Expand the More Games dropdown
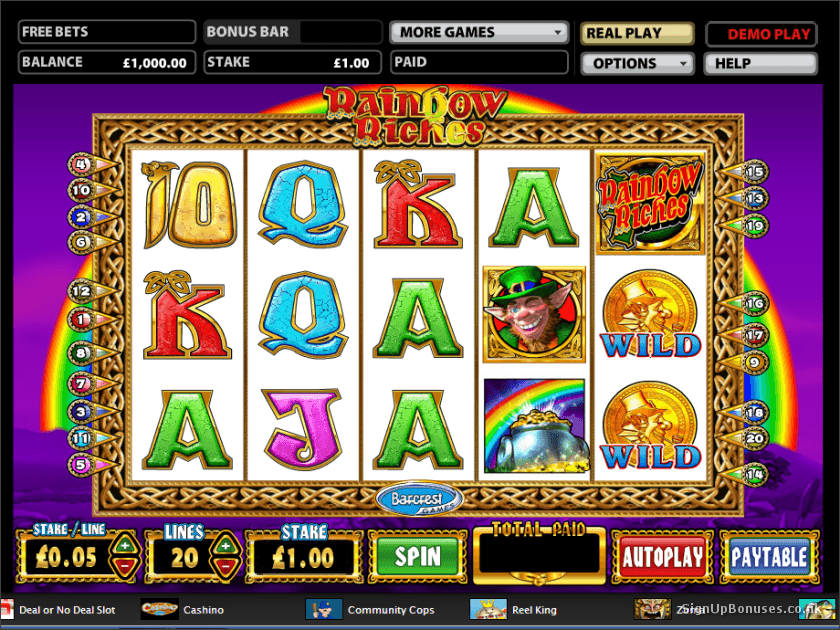The width and height of the screenshot is (840, 630). [x=479, y=32]
